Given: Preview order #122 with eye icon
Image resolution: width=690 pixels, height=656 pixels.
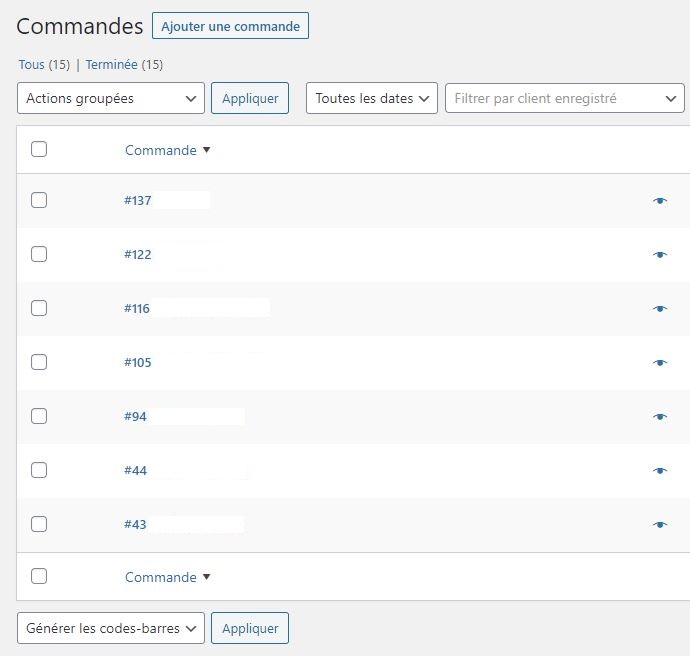Looking at the screenshot, I should [x=659, y=255].
